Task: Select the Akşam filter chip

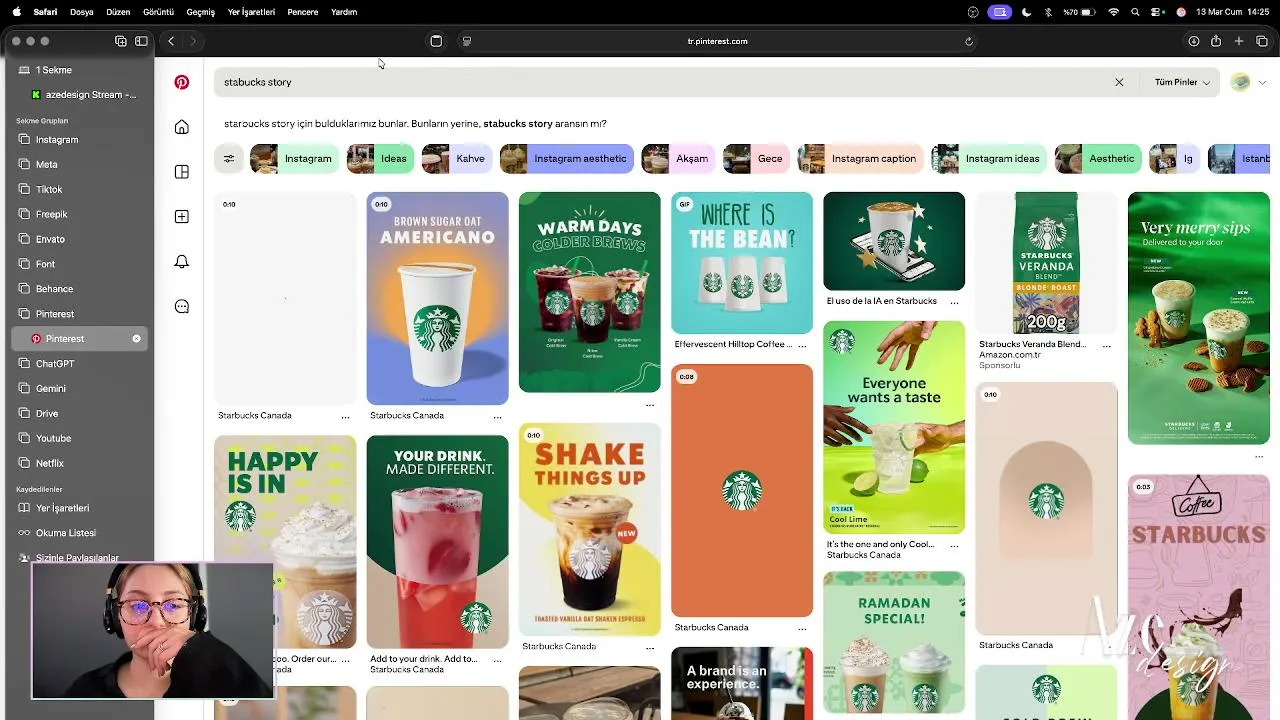Action: (x=678, y=159)
